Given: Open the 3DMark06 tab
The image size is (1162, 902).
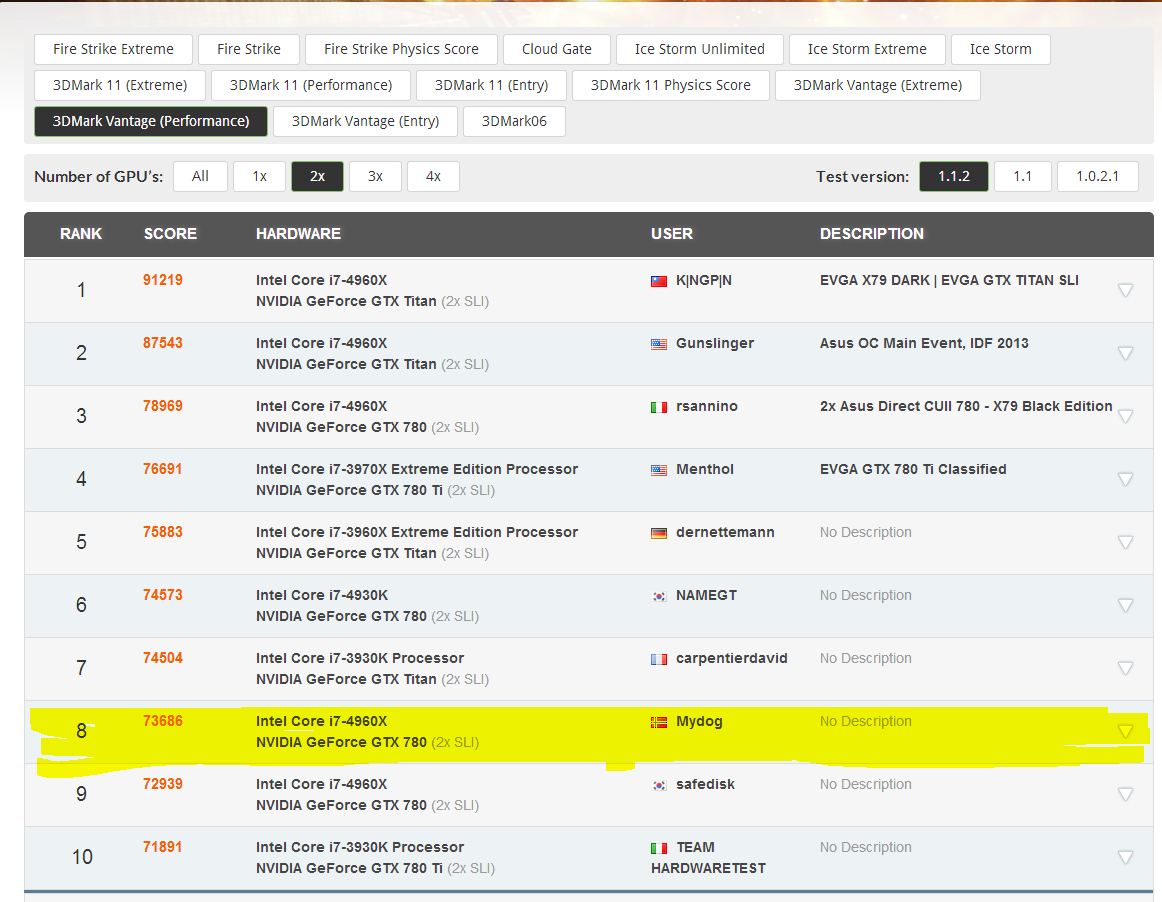Looking at the screenshot, I should [x=514, y=122].
